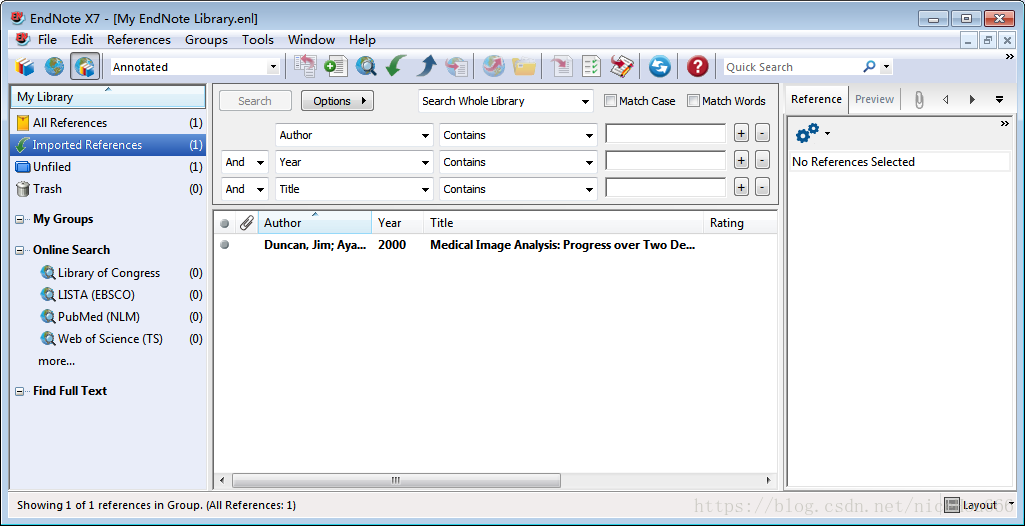Click the Author search value field

click(665, 133)
